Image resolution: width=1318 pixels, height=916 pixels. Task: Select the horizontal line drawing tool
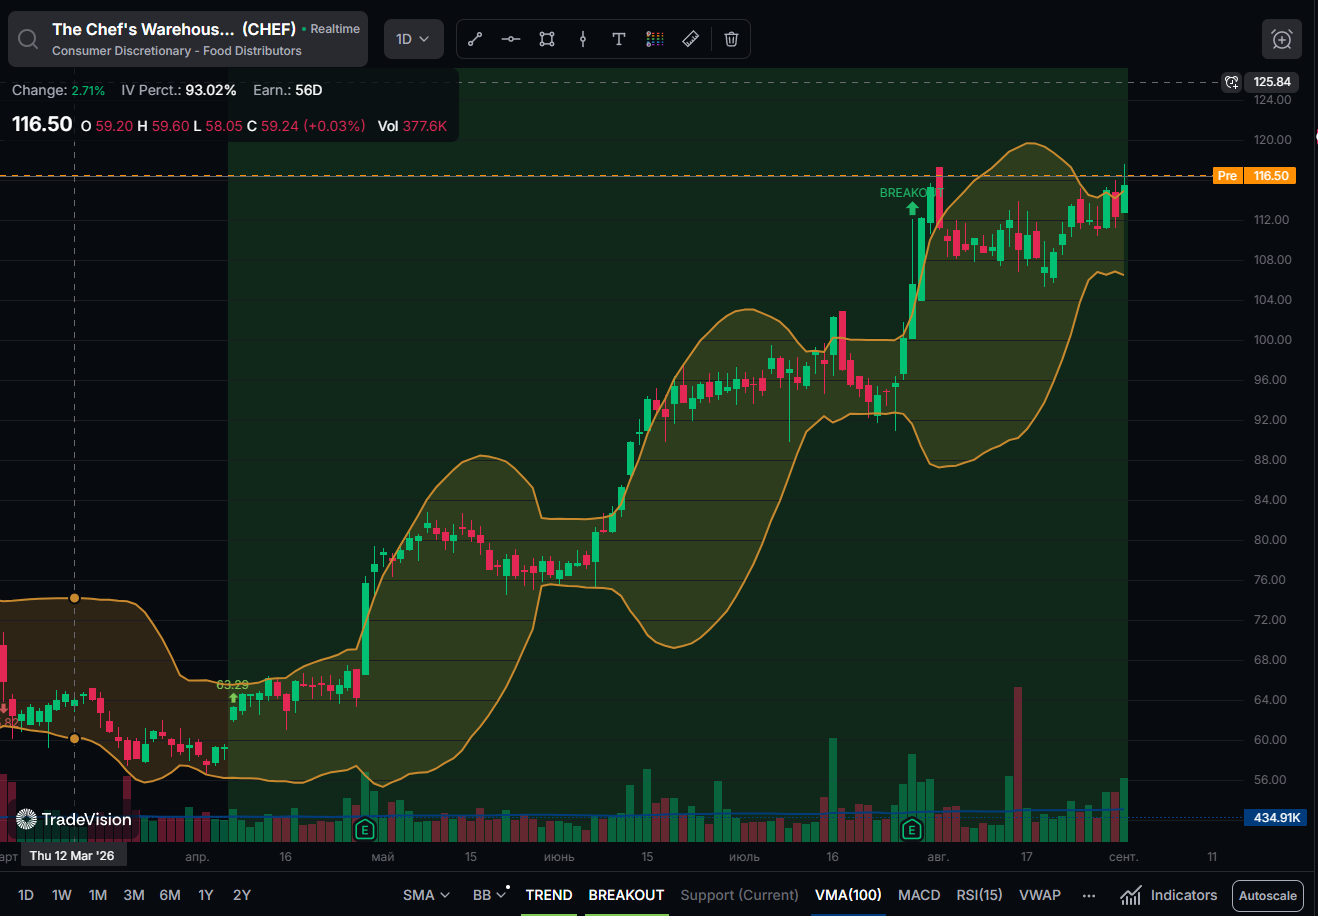point(511,39)
